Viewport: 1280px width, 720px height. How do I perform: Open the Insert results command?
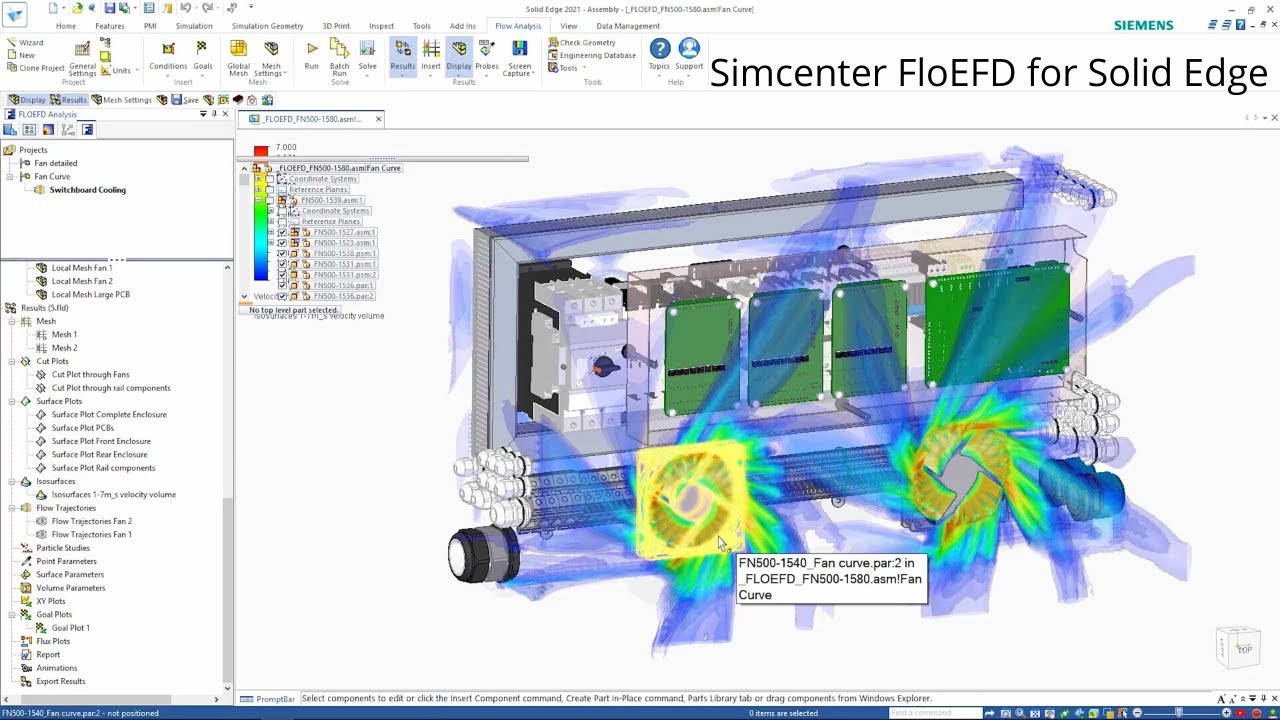pyautogui.click(x=431, y=55)
